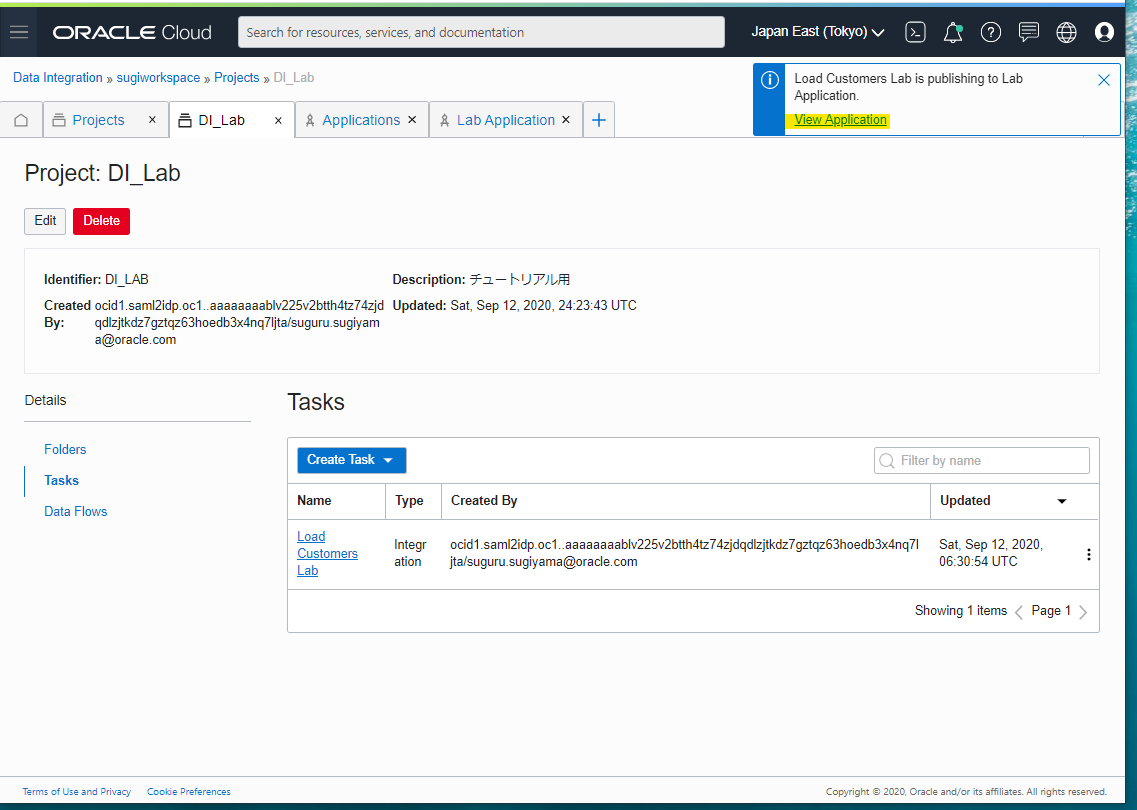This screenshot has height=810, width=1137.
Task: Open the language globe icon
Action: 1066,32
